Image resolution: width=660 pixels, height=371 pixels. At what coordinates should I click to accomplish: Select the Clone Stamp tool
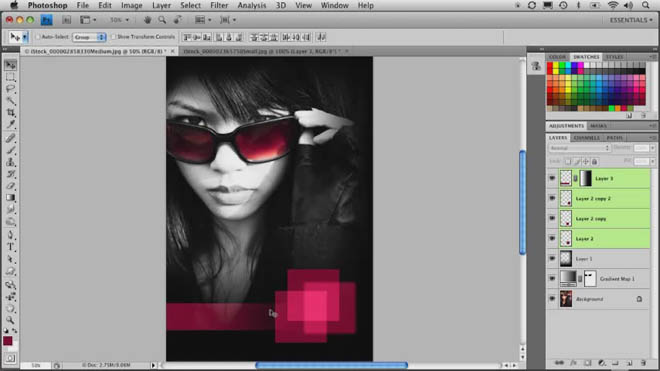[x=11, y=162]
